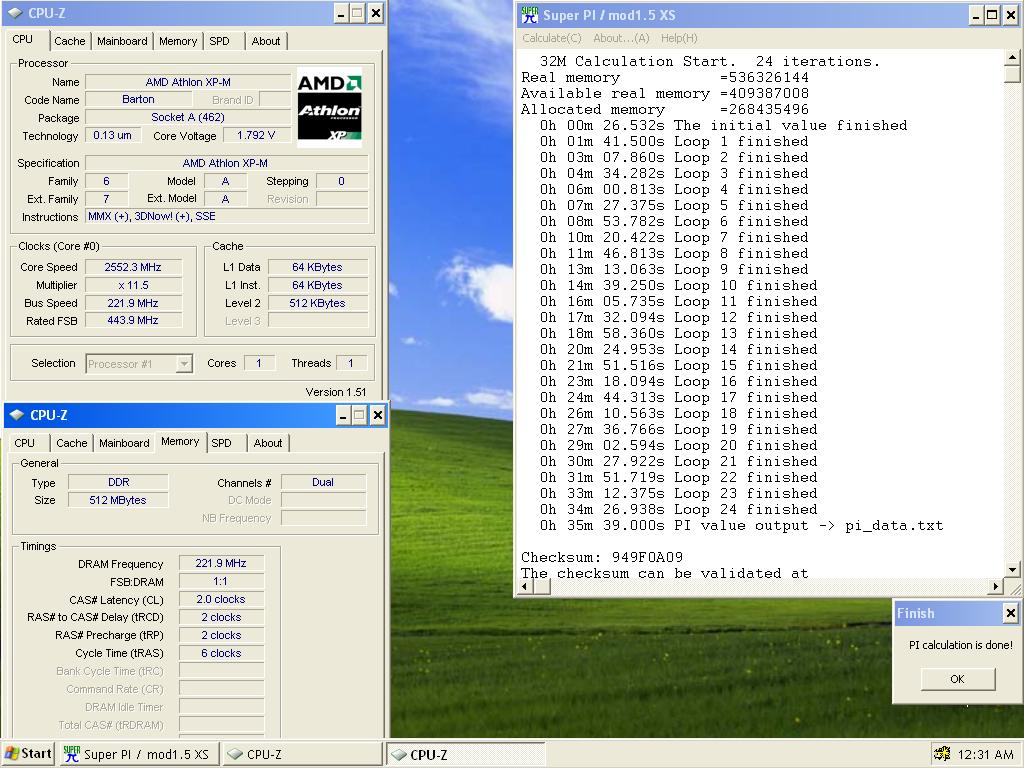Click Code Name value Barton
Screen dimensions: 1024x768
tap(138, 99)
